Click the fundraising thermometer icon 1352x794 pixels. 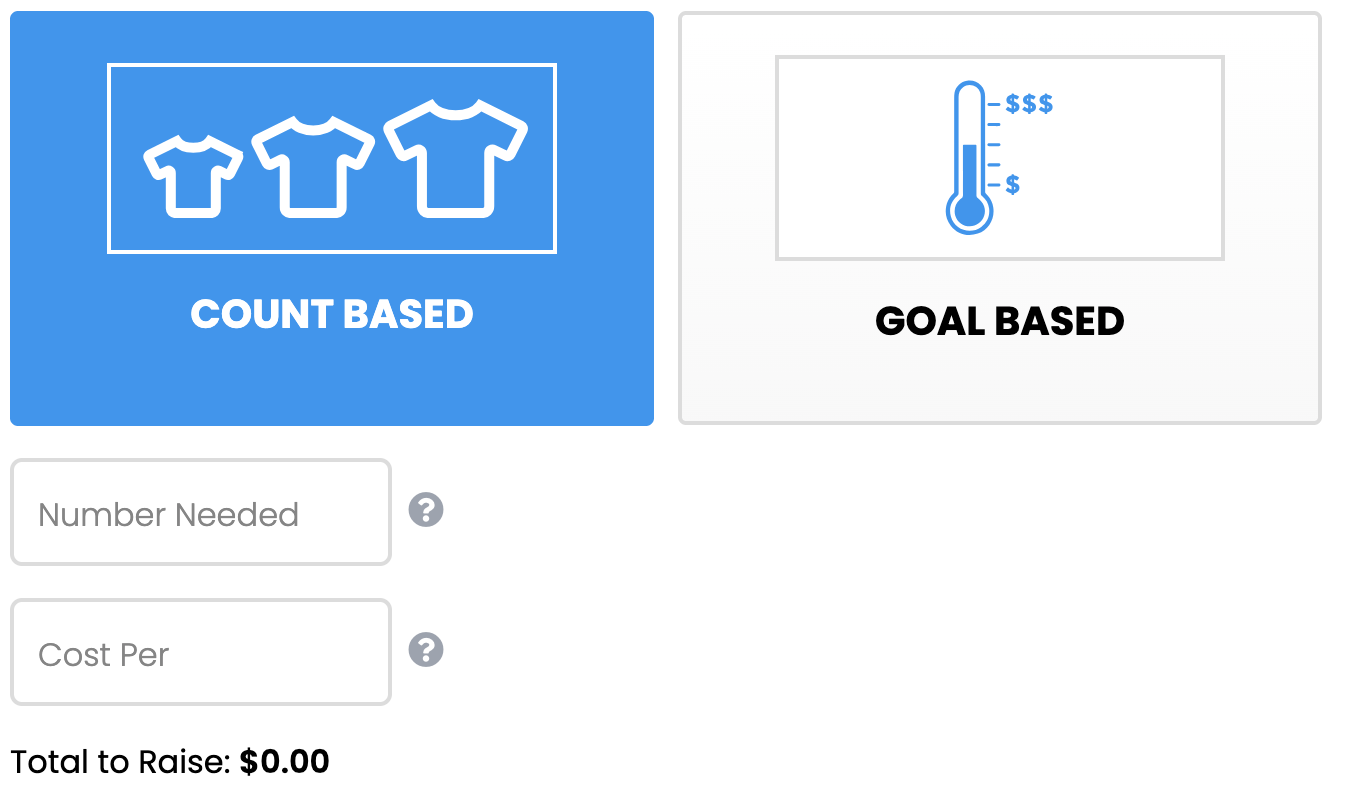969,158
